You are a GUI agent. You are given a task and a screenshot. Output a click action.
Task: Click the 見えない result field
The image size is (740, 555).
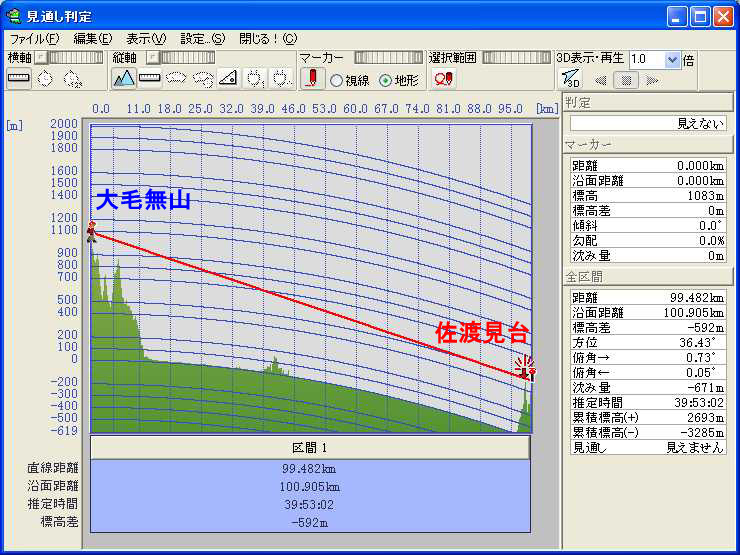click(x=648, y=124)
